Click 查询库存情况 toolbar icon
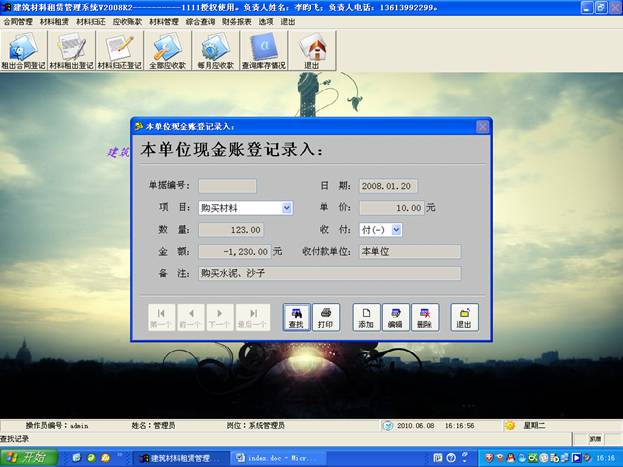Screen dimensions: 623x467 click(263, 51)
